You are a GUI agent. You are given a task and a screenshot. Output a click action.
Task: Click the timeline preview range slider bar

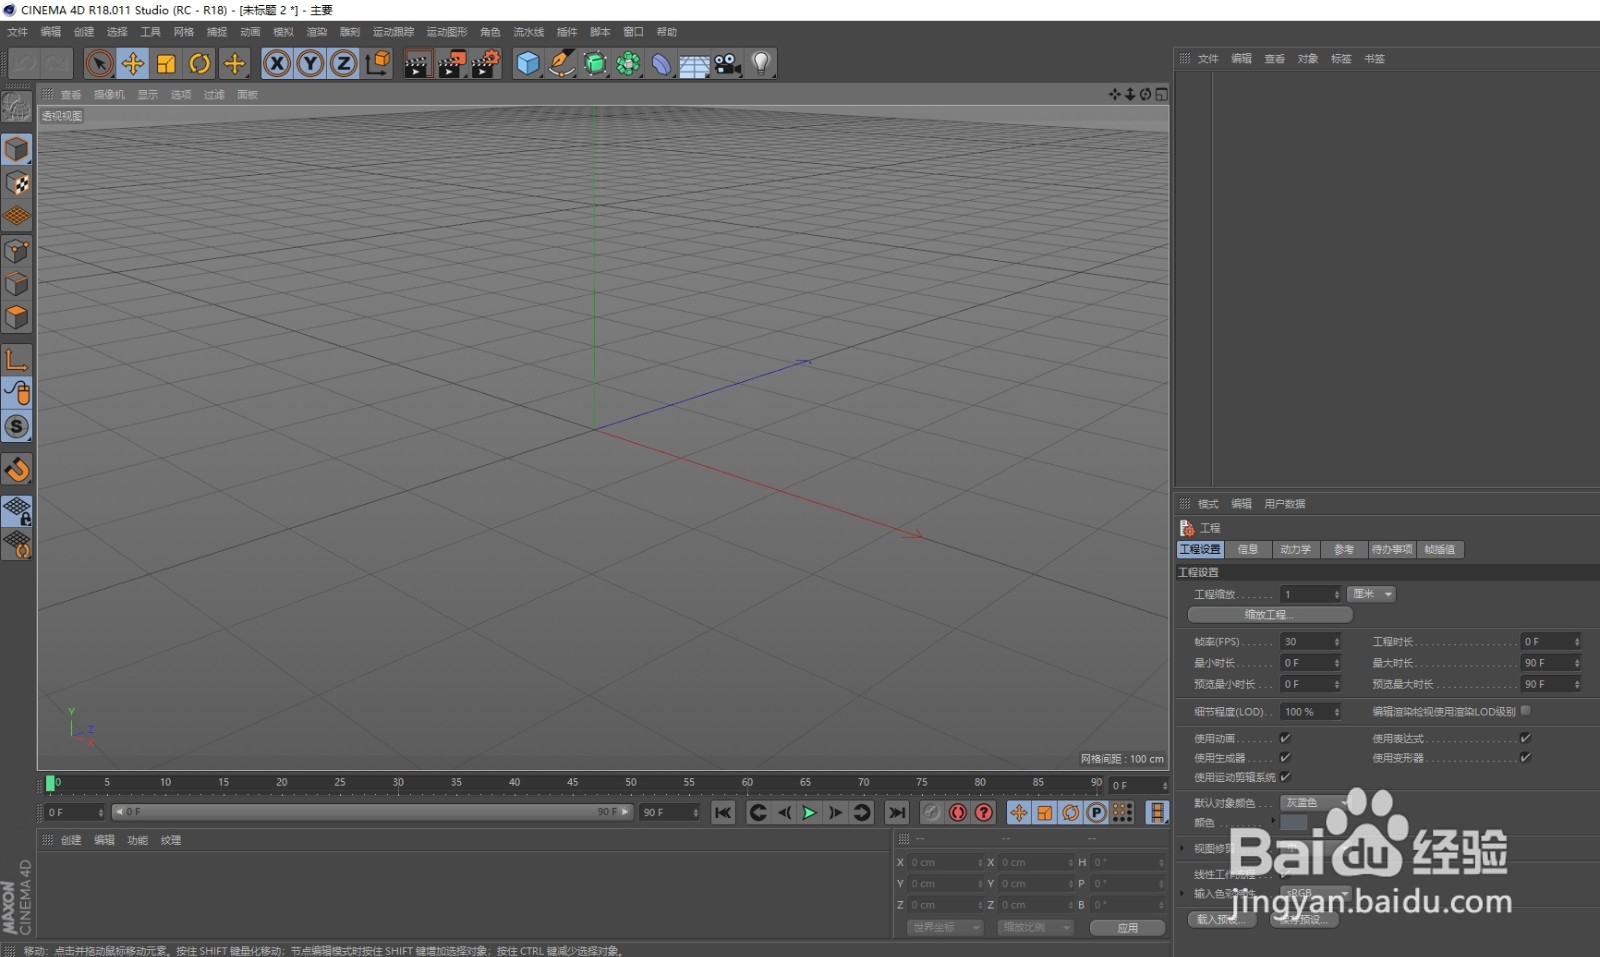click(373, 812)
